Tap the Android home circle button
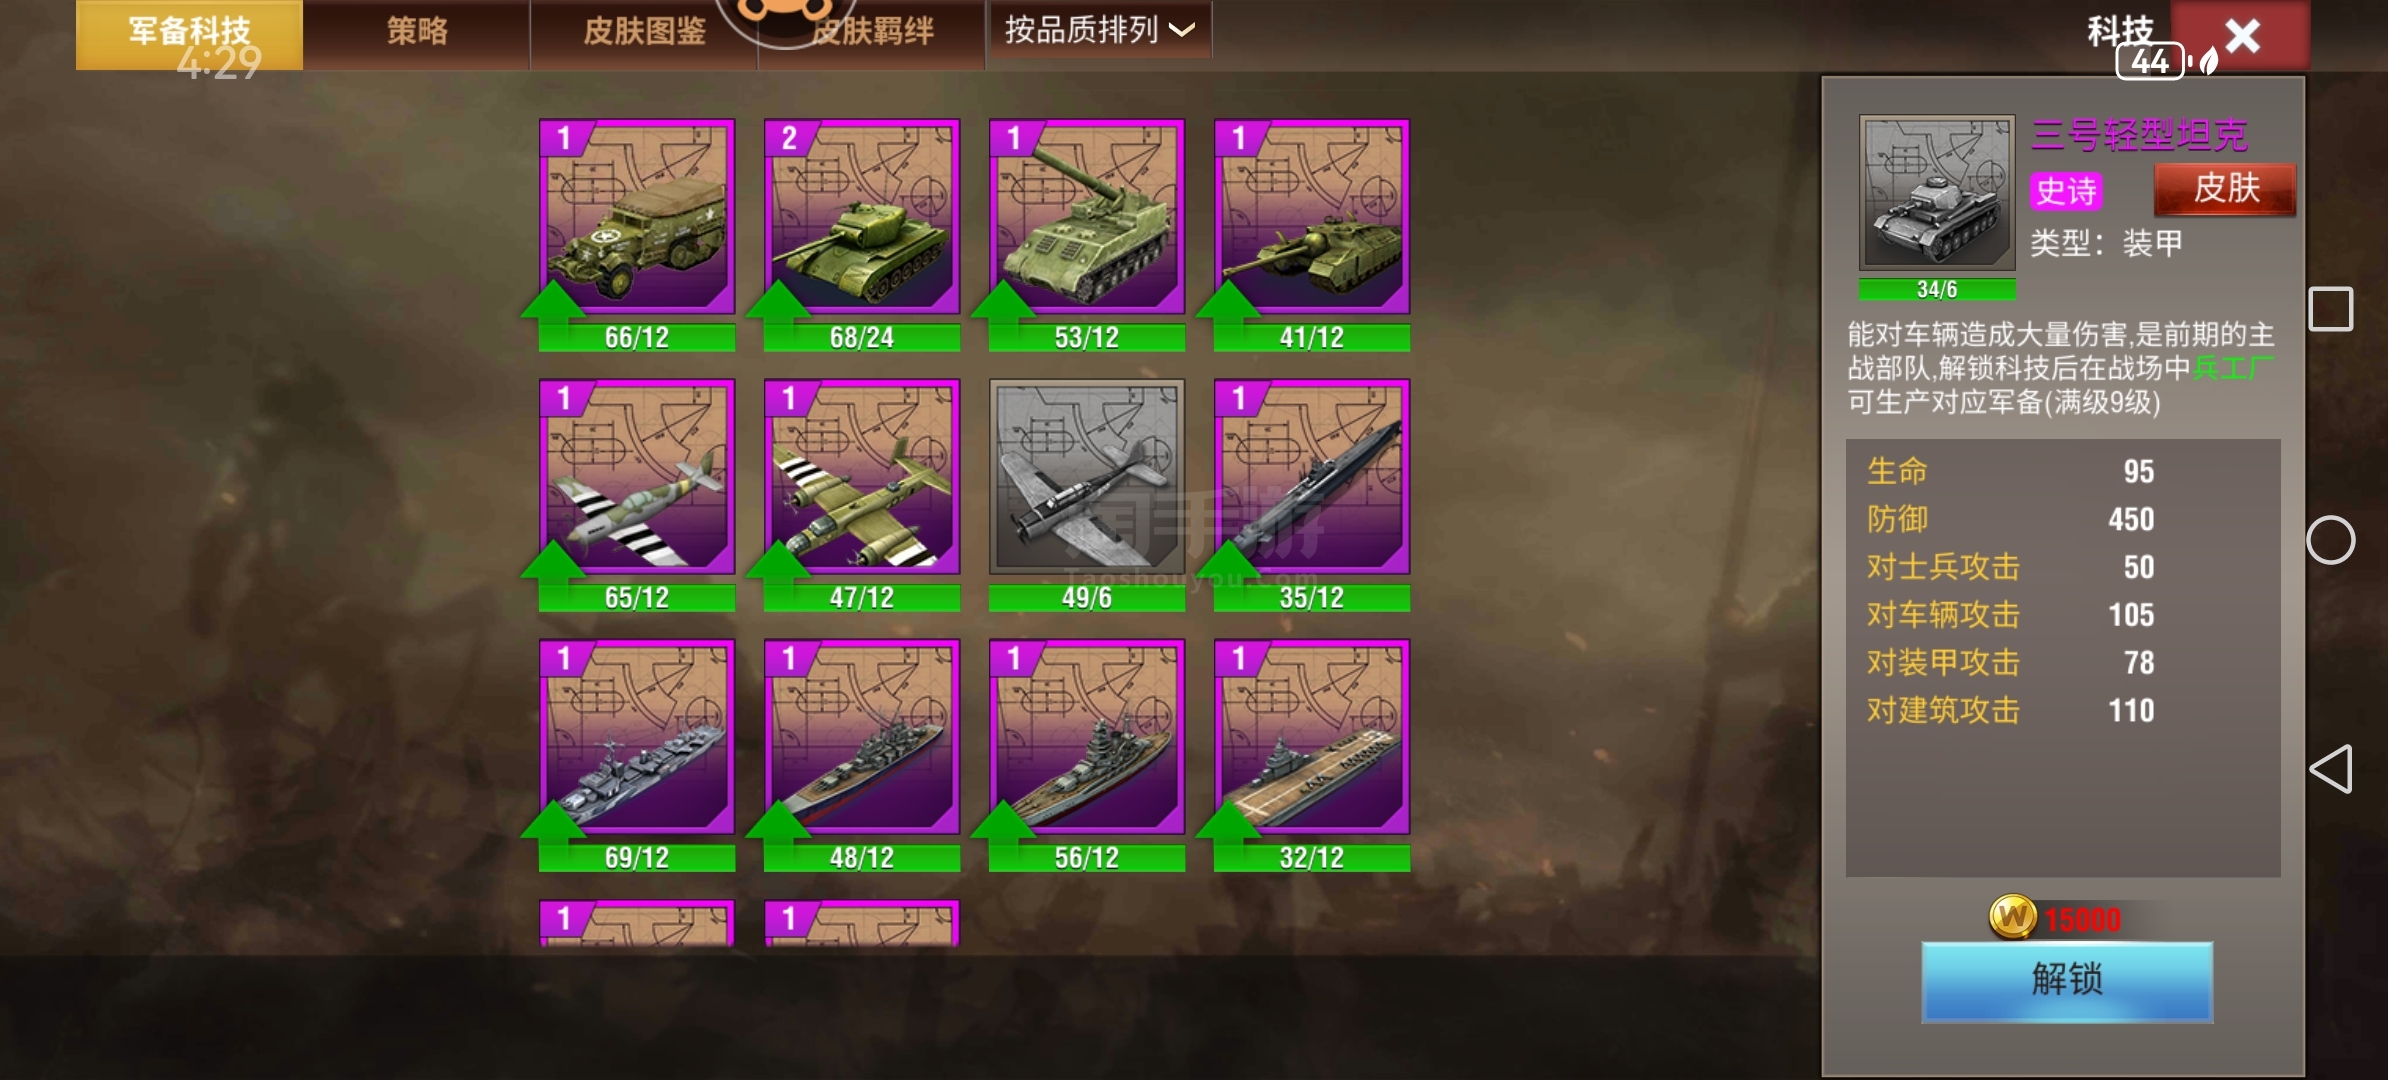This screenshot has height=1080, width=2388. coord(2330,540)
